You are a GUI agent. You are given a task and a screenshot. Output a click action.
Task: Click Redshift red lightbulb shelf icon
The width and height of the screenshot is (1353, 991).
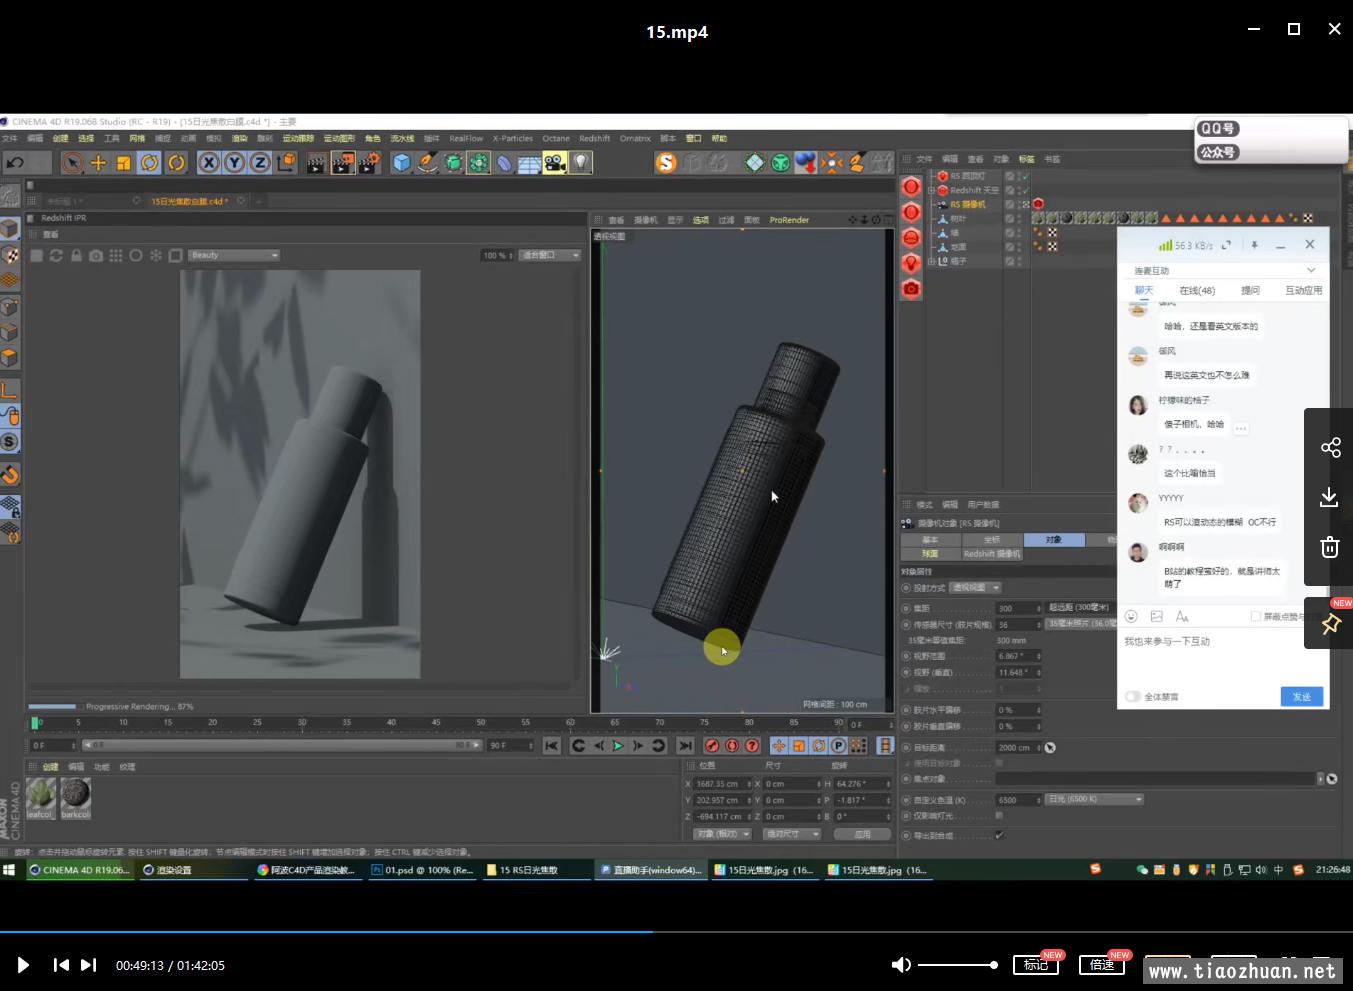click(911, 263)
